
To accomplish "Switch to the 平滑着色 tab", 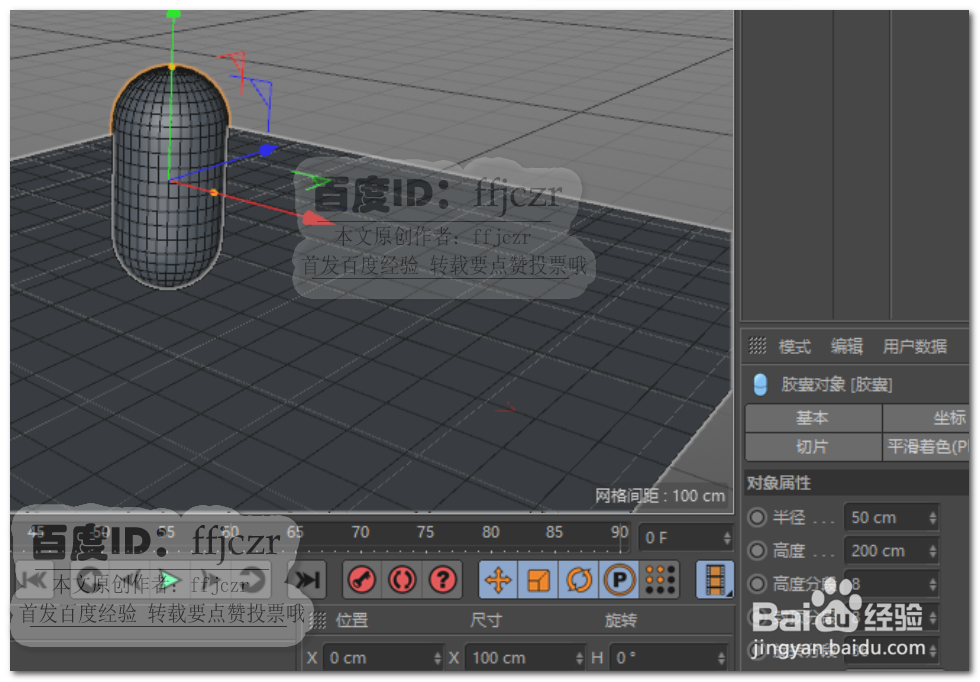I will (926, 446).
